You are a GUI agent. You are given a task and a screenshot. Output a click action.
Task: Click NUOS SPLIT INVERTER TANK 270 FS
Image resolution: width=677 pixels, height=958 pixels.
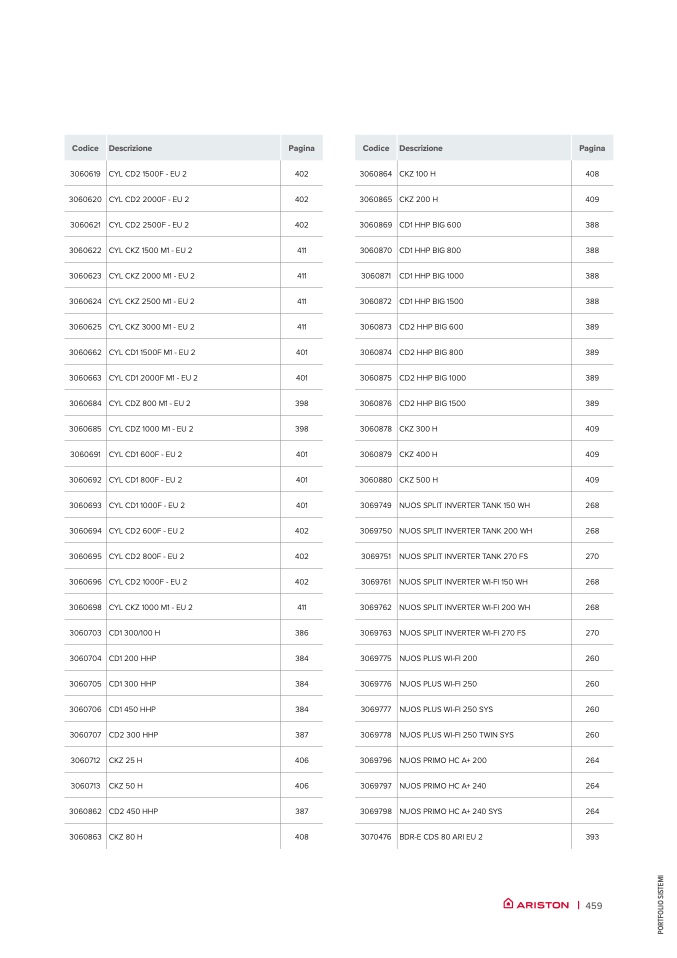point(464,557)
